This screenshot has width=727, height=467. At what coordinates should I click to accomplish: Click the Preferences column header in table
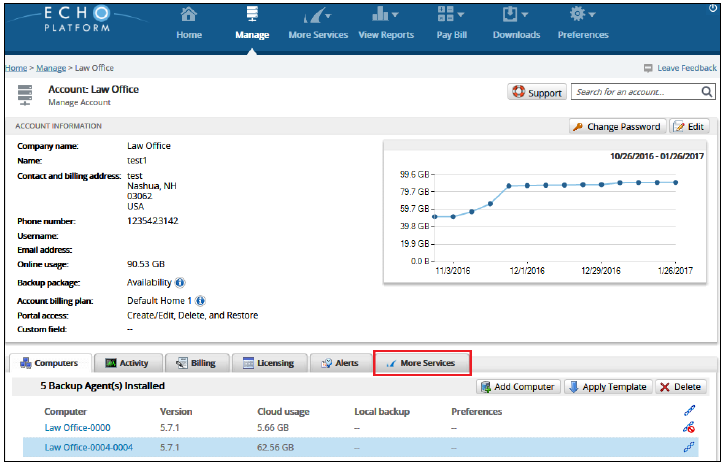click(477, 412)
